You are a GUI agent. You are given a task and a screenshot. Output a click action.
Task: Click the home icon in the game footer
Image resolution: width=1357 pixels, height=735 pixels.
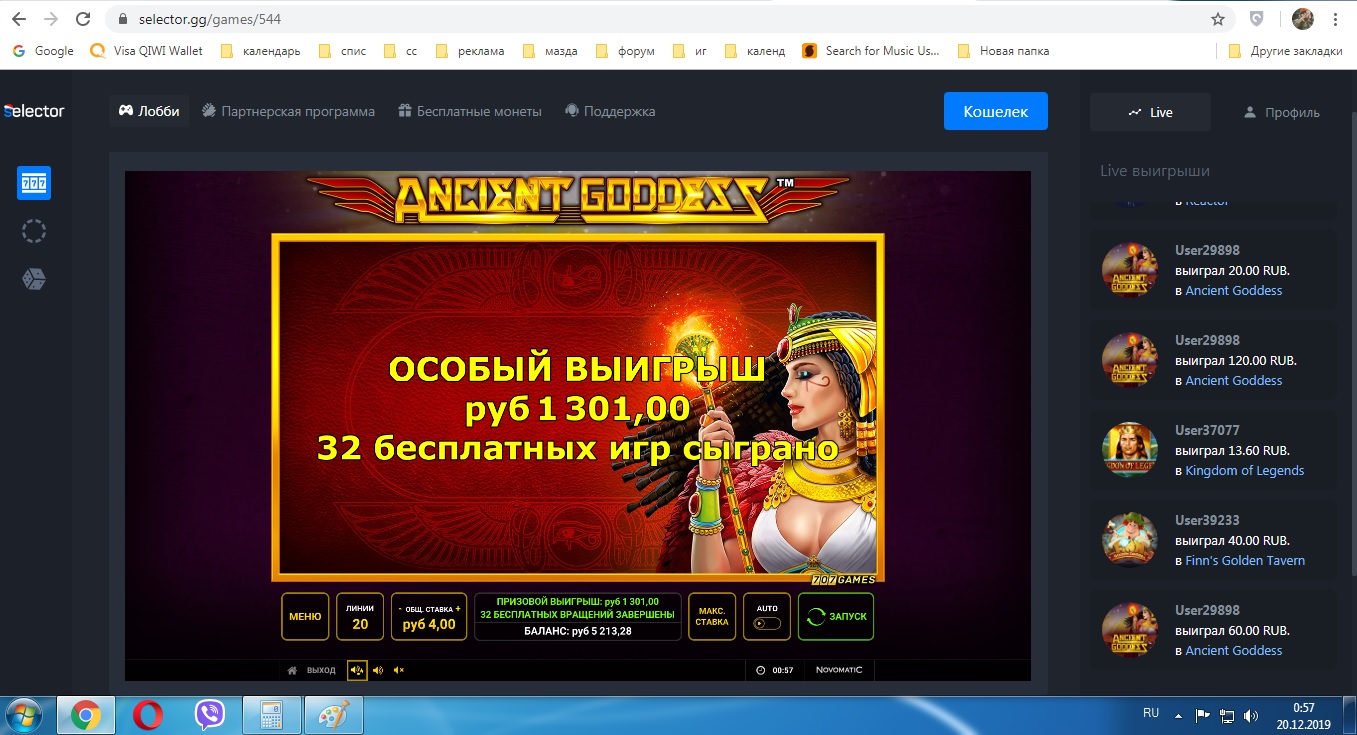pos(291,670)
